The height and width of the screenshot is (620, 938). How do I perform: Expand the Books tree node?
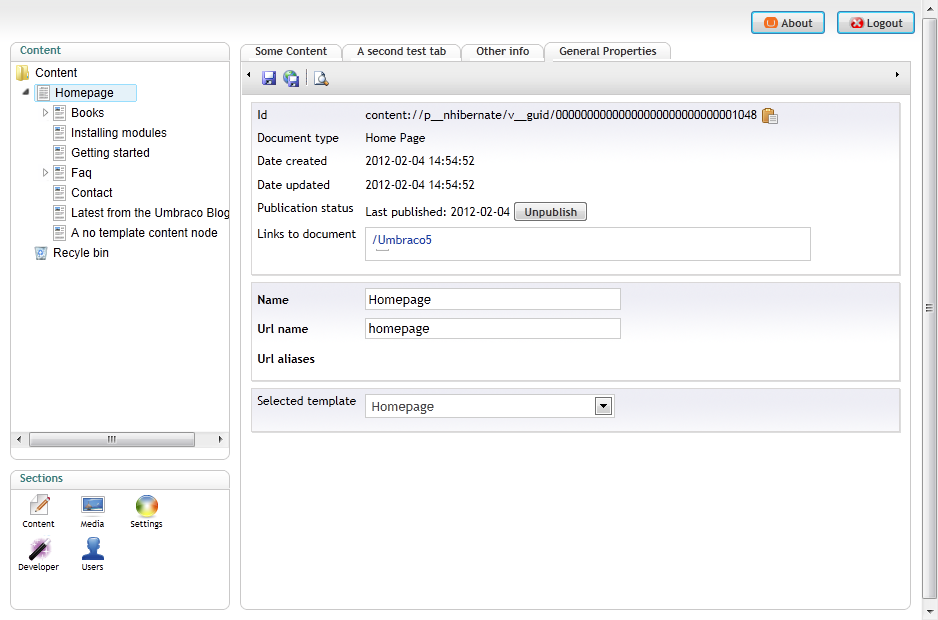(x=45, y=113)
